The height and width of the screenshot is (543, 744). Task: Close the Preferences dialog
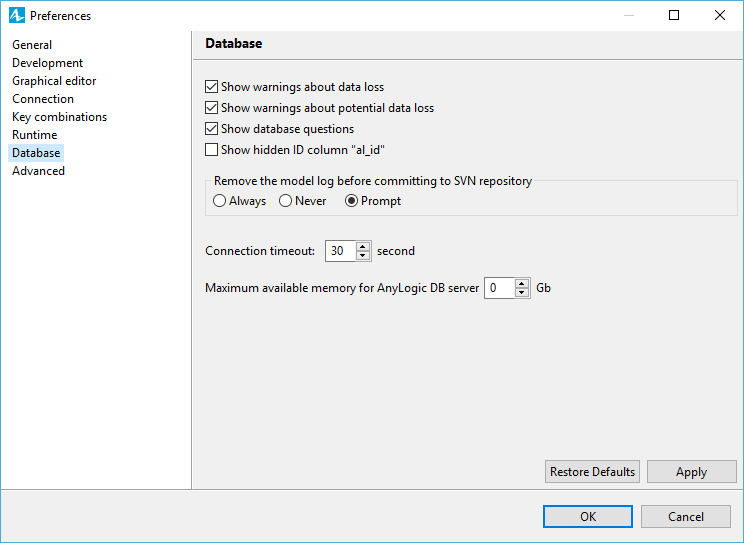click(x=720, y=15)
